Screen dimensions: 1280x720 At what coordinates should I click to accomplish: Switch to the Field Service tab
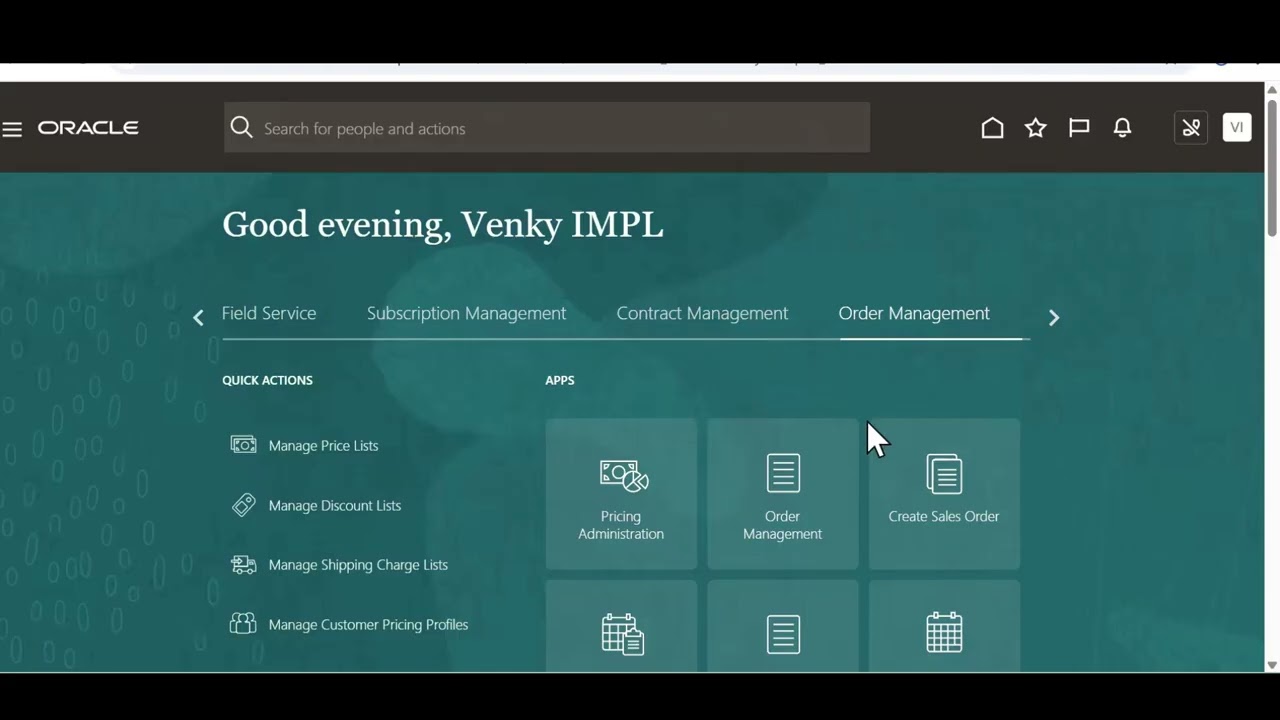click(269, 313)
